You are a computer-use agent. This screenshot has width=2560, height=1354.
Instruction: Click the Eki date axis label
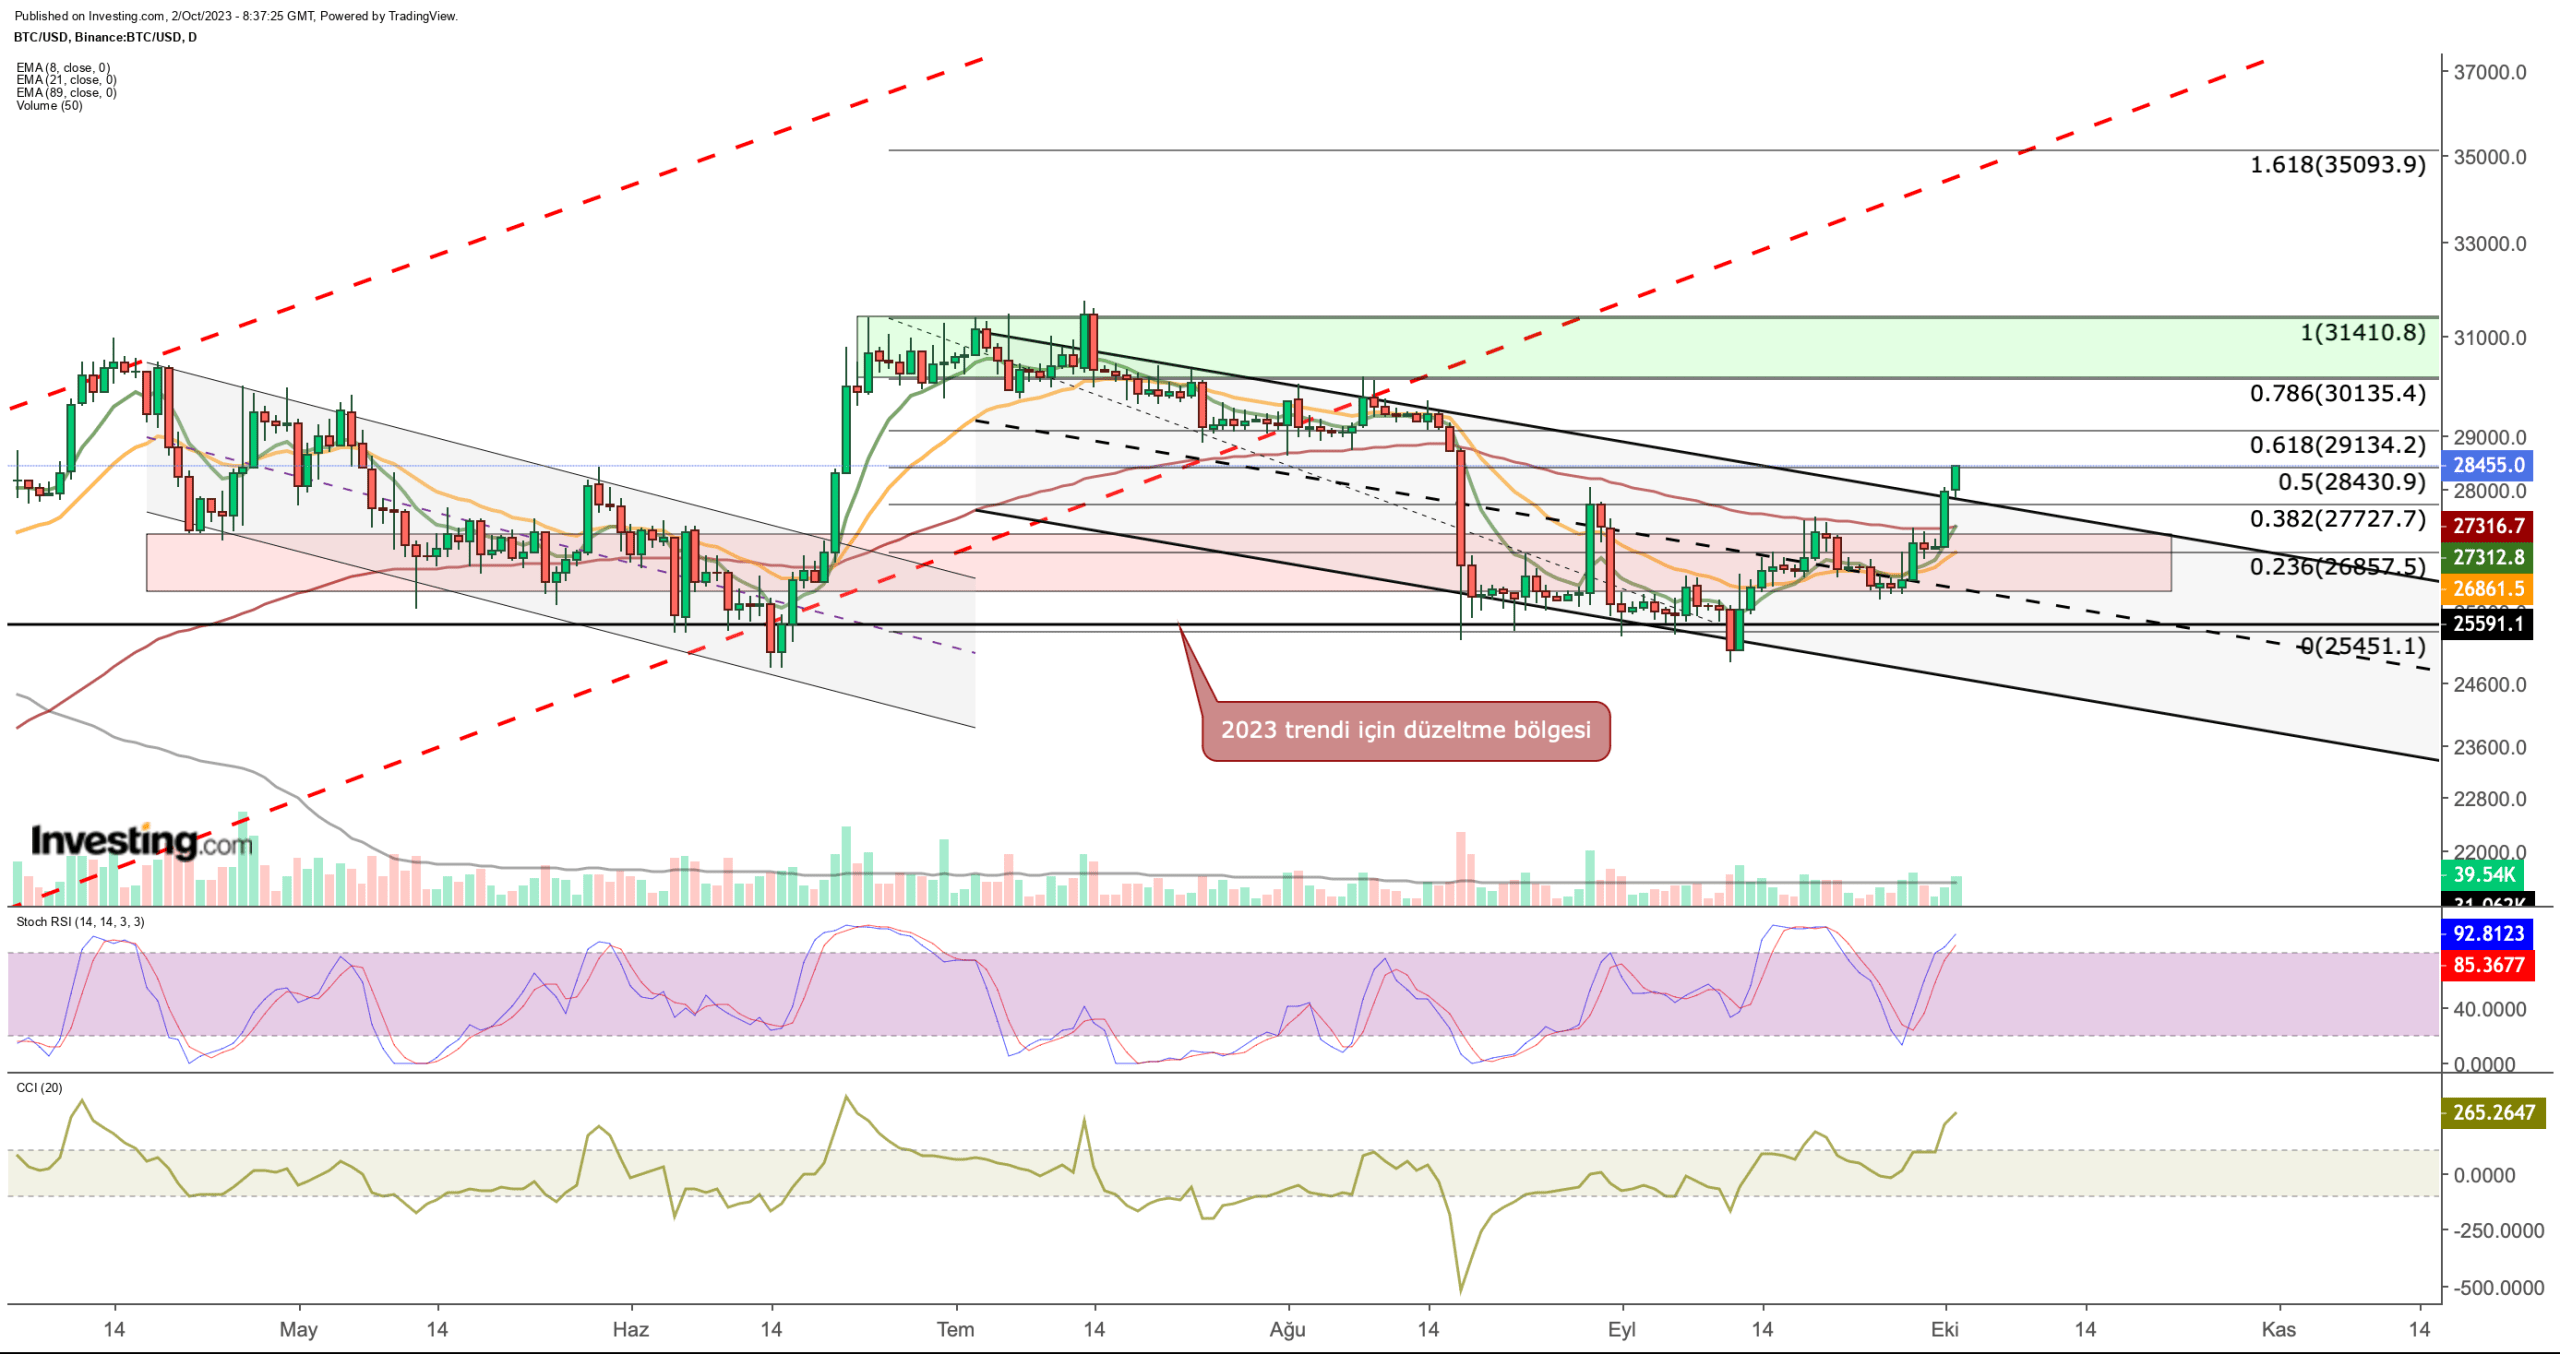(x=1945, y=1330)
